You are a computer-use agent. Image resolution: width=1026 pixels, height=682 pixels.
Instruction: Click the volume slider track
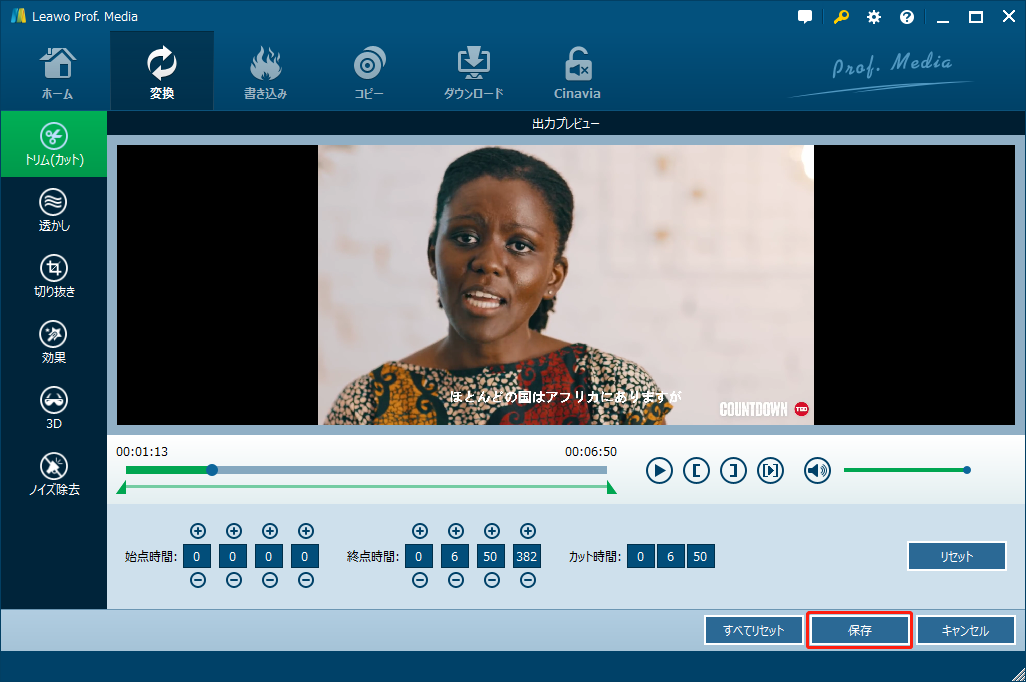click(x=904, y=470)
